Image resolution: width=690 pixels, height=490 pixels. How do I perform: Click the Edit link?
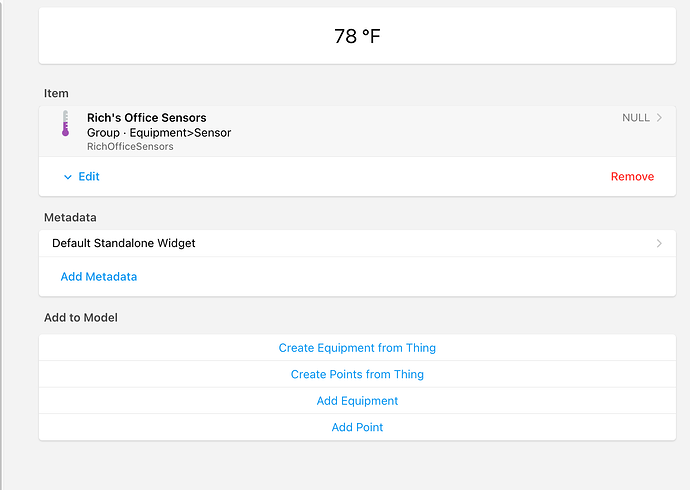coord(89,176)
